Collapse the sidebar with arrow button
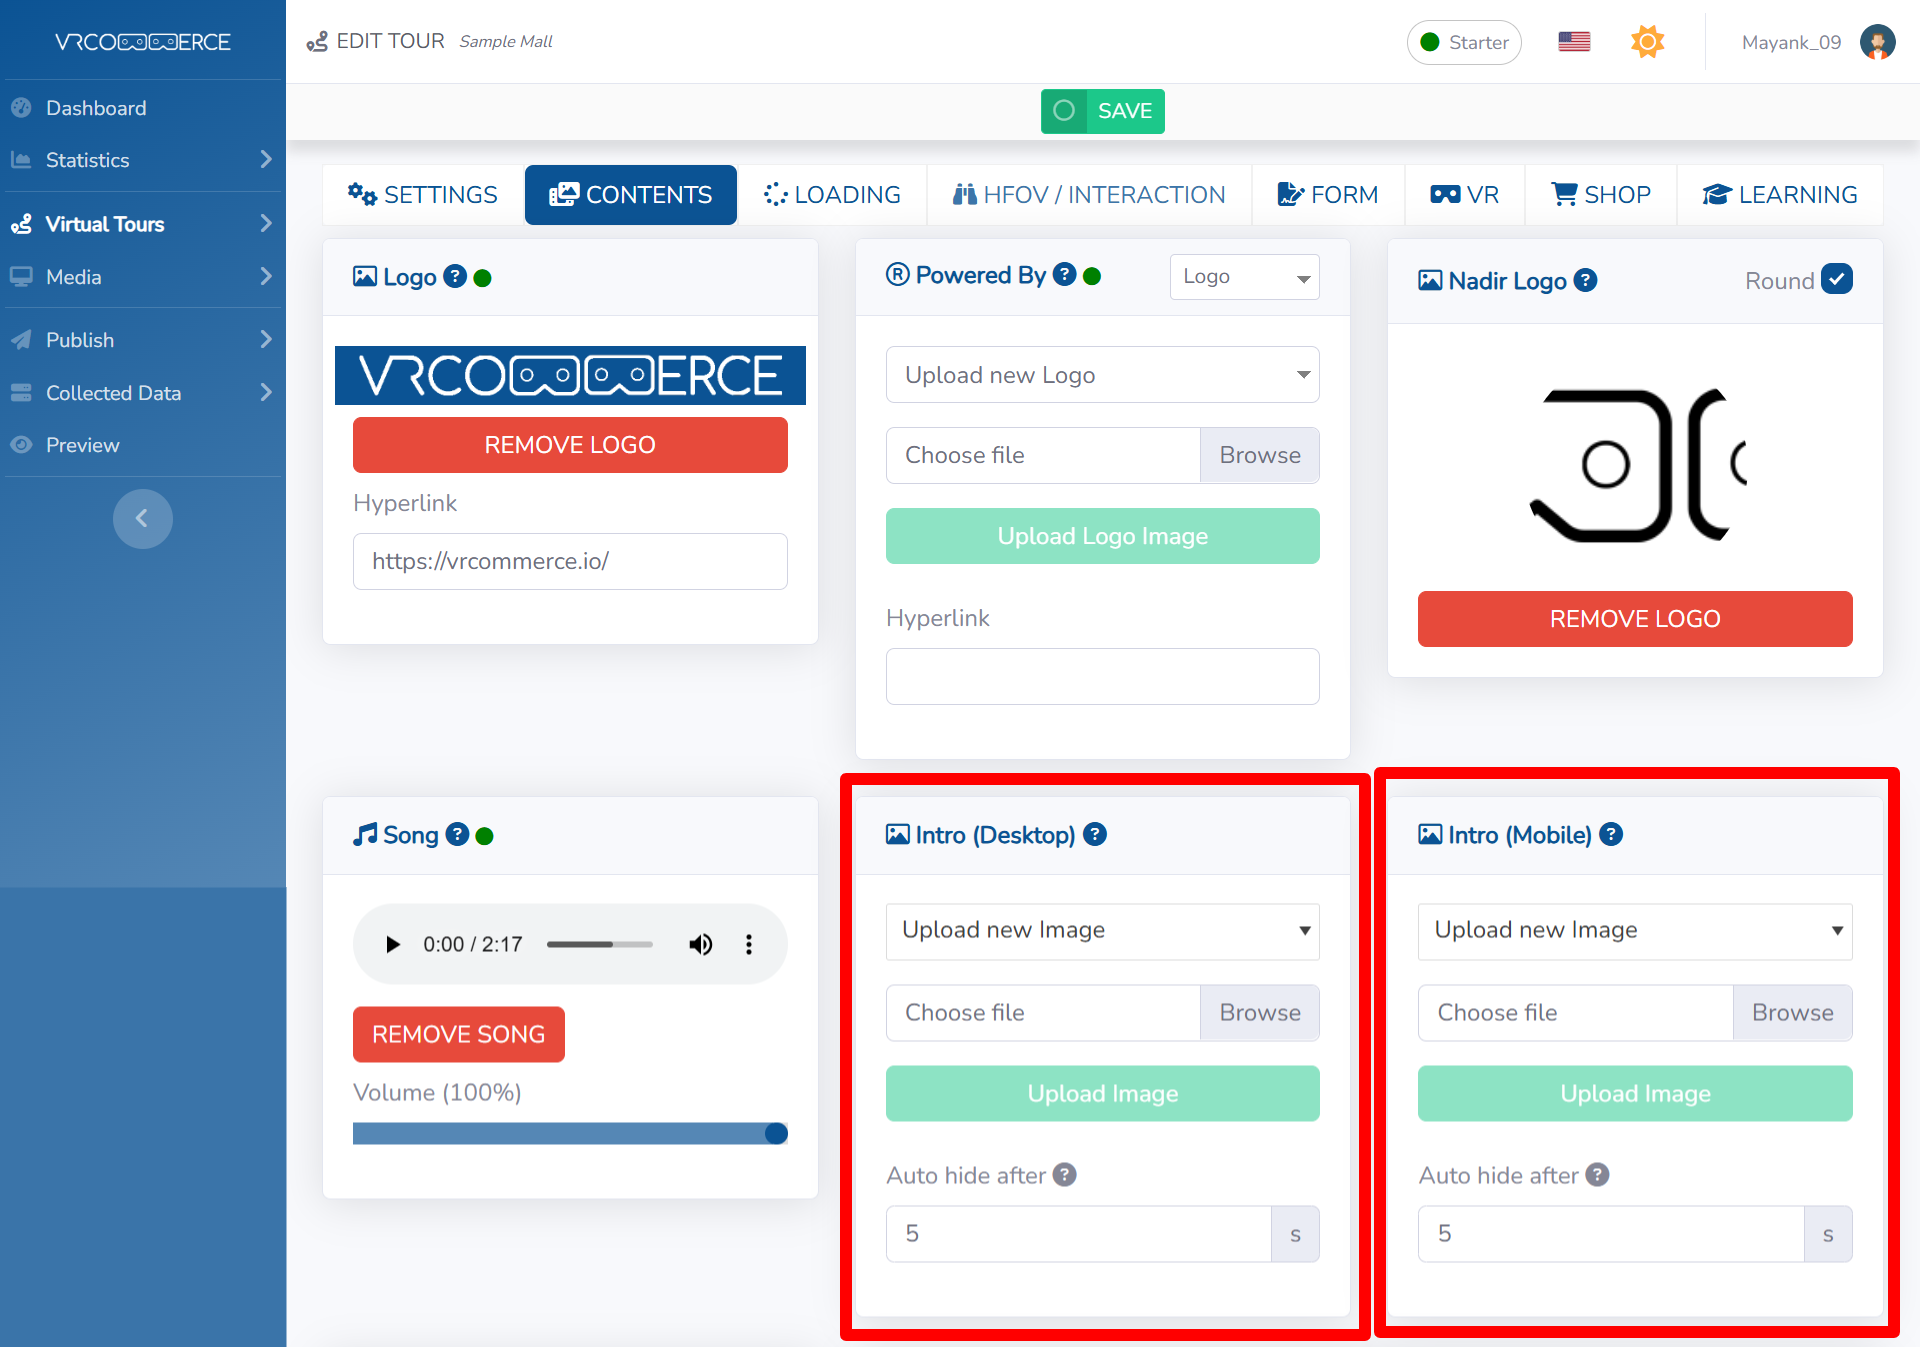This screenshot has height=1347, width=1920. [x=142, y=518]
